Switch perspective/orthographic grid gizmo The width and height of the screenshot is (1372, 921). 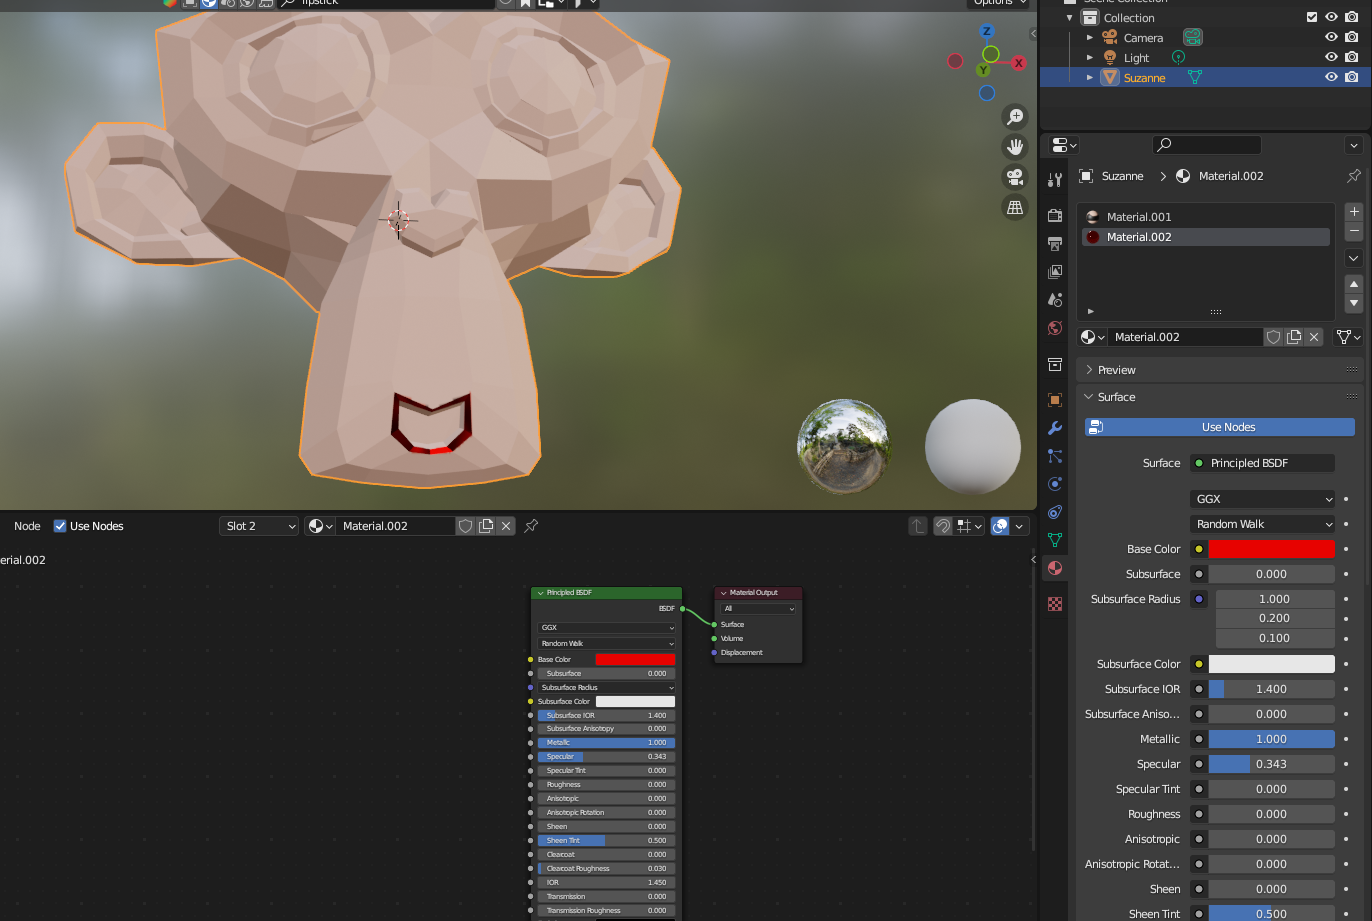(1015, 207)
